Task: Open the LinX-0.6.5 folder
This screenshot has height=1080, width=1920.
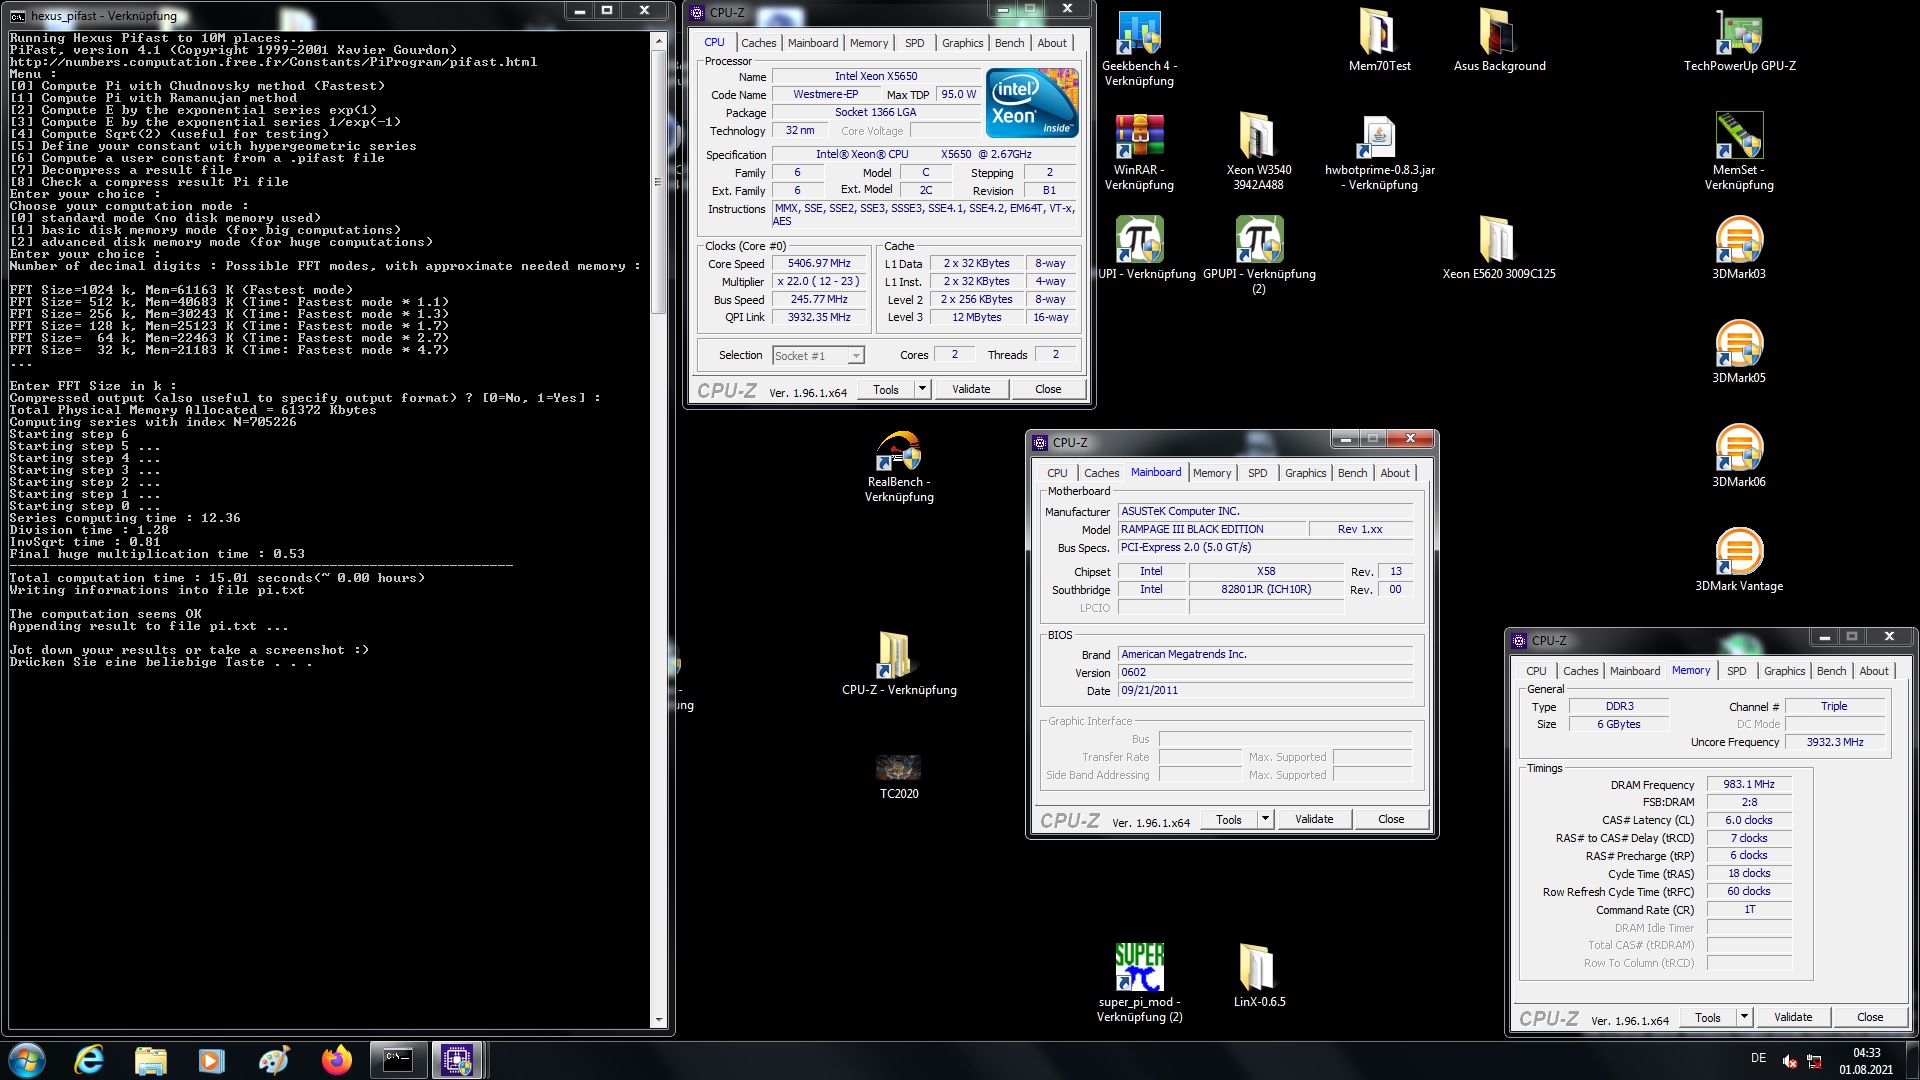Action: [1259, 975]
